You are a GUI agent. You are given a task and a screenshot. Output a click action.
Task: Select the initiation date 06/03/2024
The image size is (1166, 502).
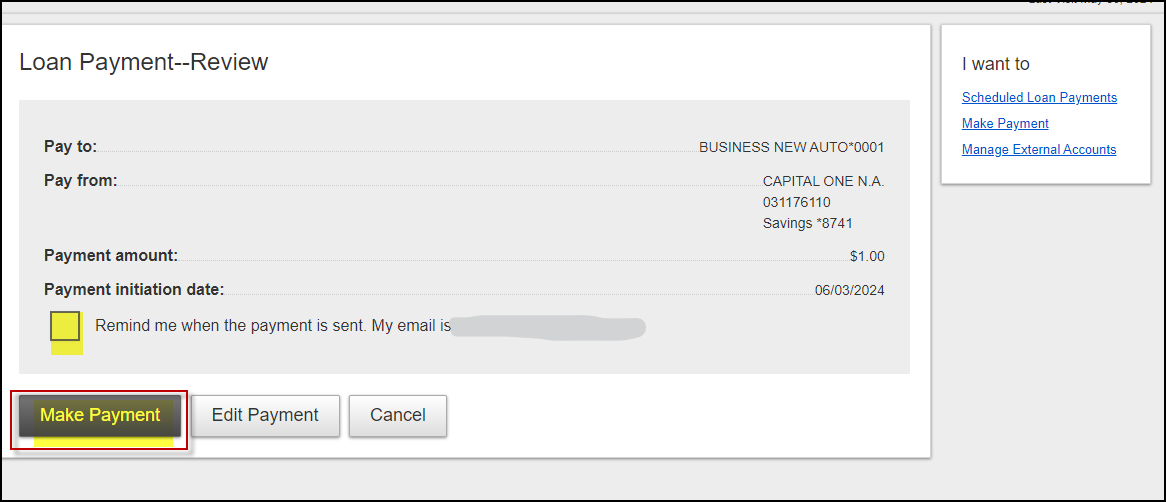point(850,290)
